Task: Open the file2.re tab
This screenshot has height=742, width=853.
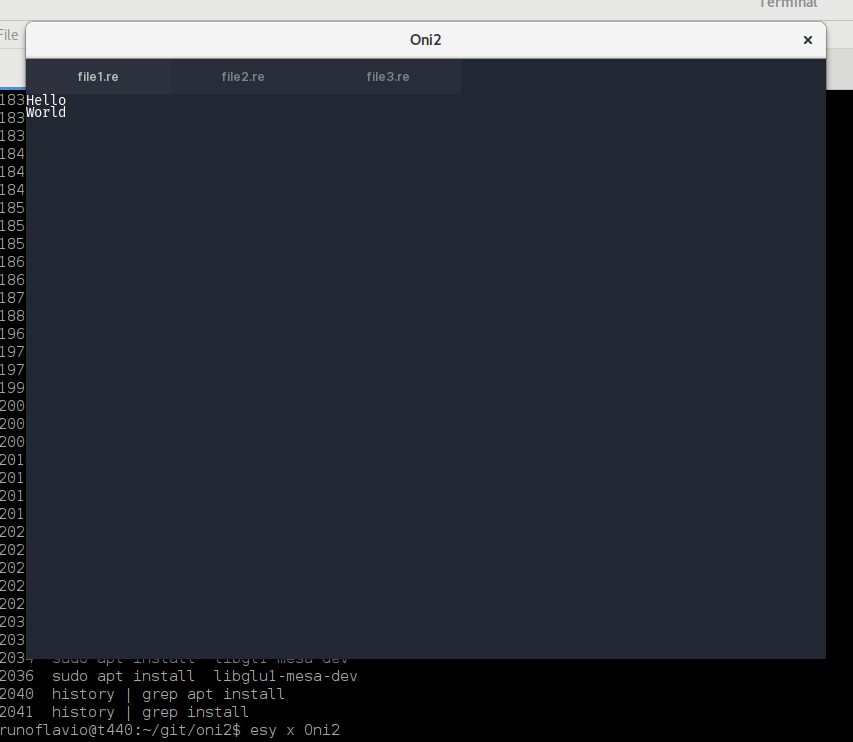Action: click(x=243, y=77)
